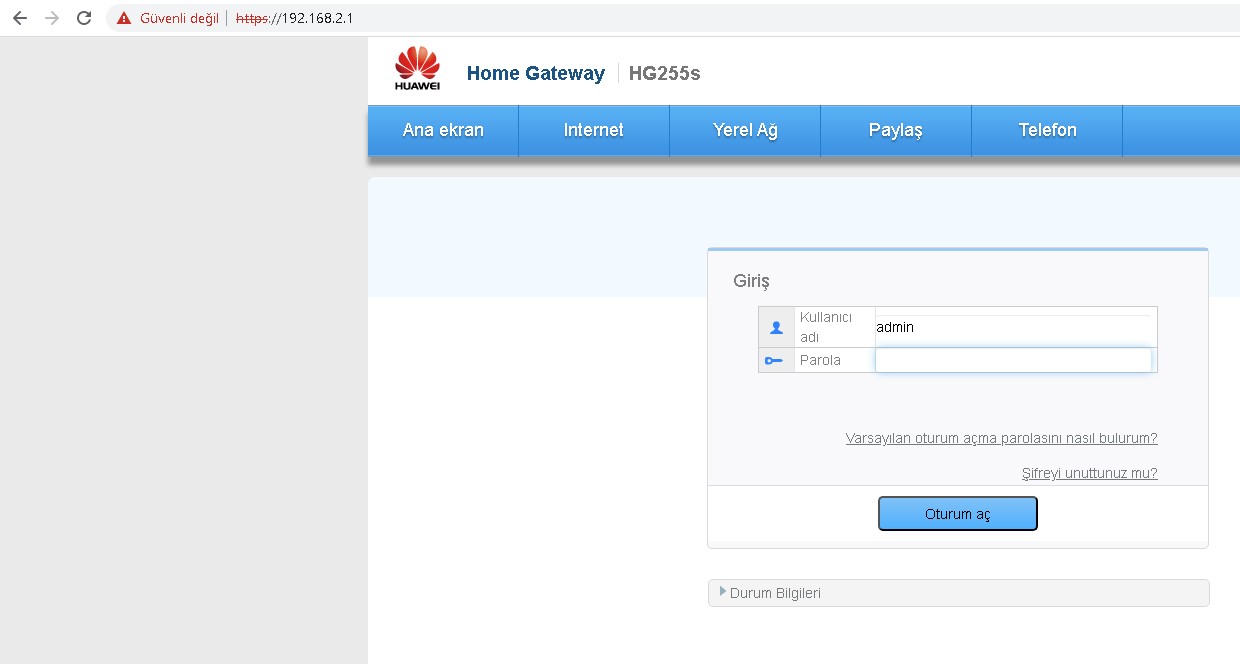Viewport: 1240px width, 664px height.
Task: Switch to the Internet tab
Action: (x=593, y=130)
